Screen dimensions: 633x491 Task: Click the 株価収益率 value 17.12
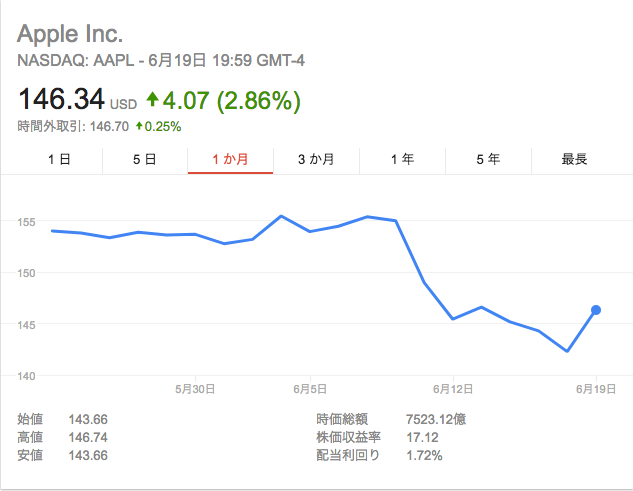(422, 438)
